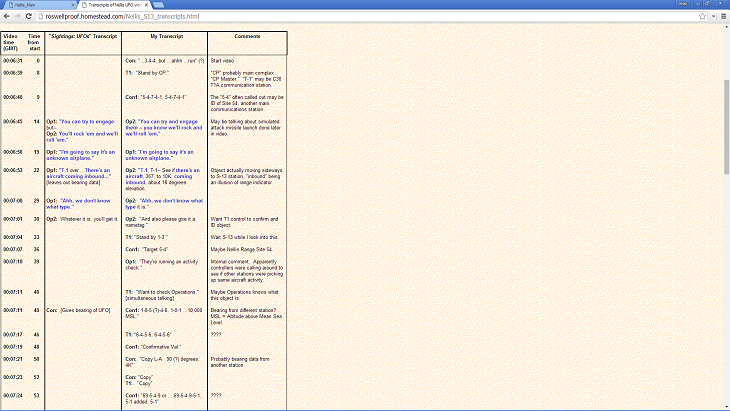Viewport: 730px width, 411px height.
Task: Click the "Comments" column header
Action: 247,36
